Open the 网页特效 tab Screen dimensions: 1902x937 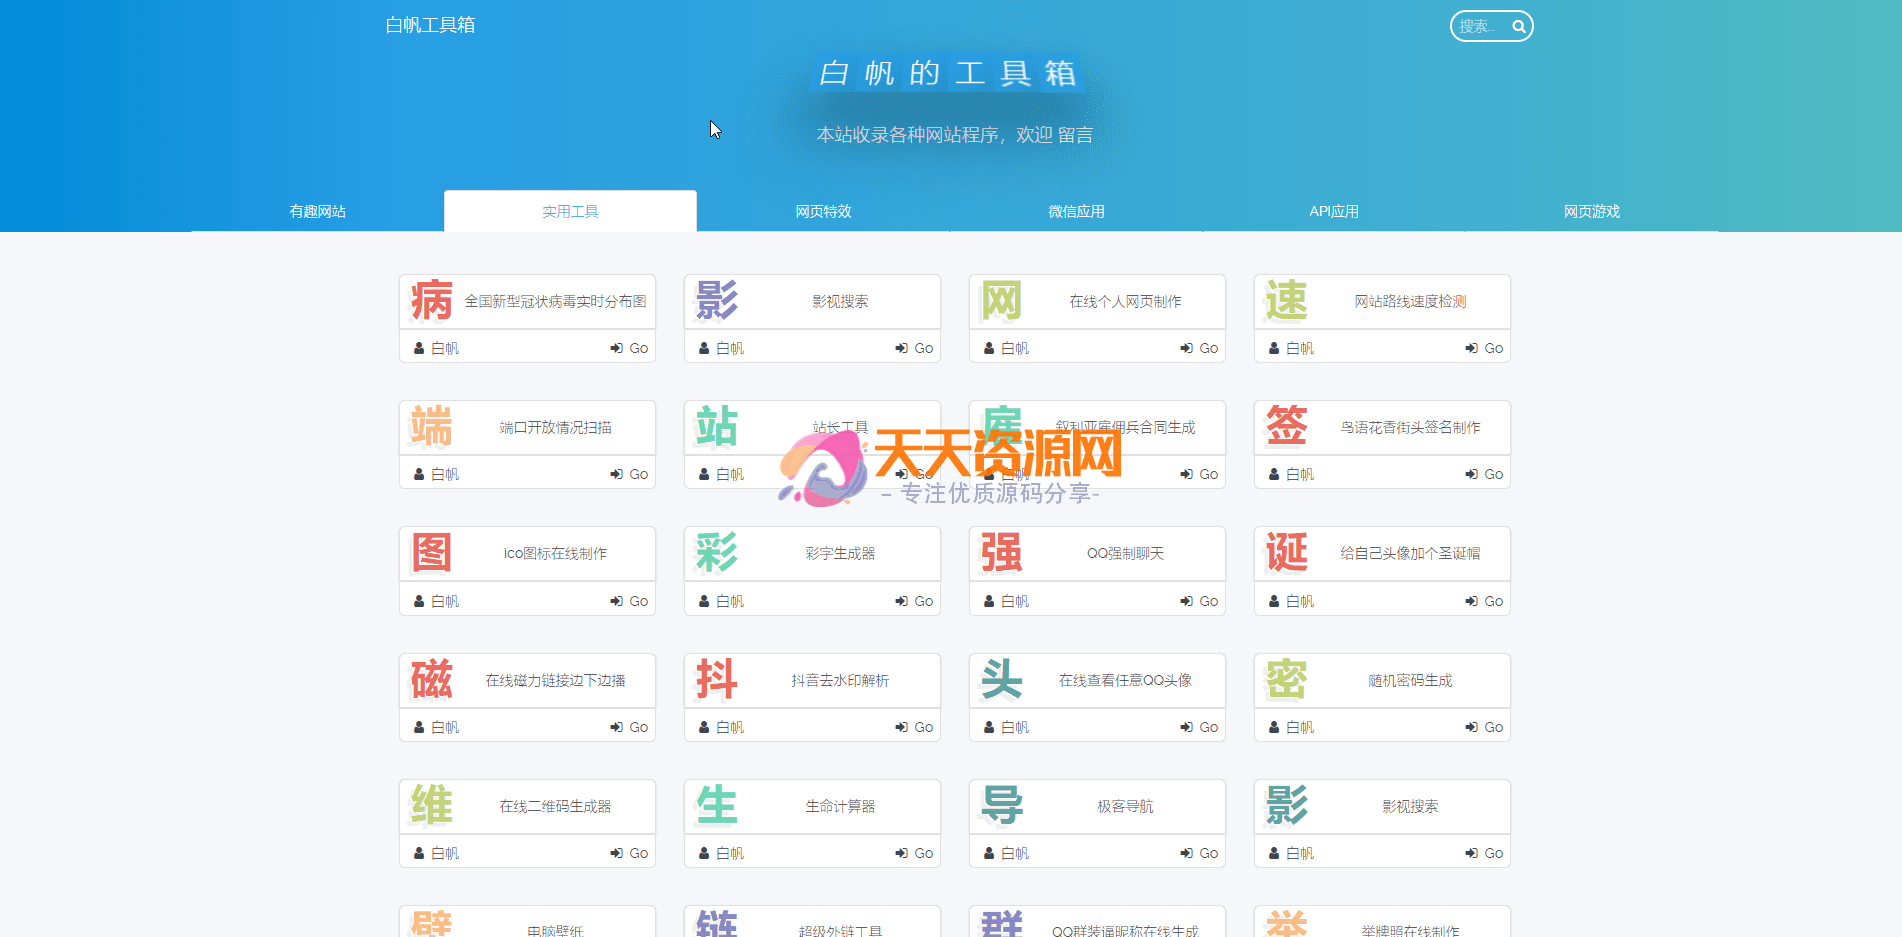(x=823, y=211)
